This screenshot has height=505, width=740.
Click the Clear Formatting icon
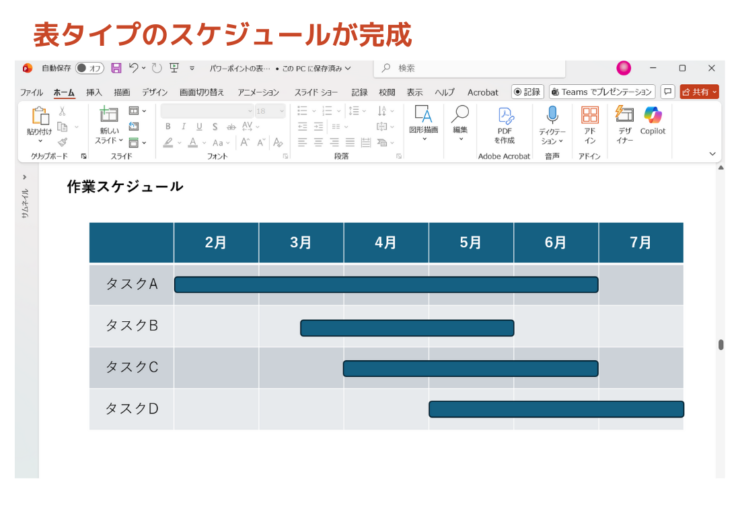pos(278,142)
